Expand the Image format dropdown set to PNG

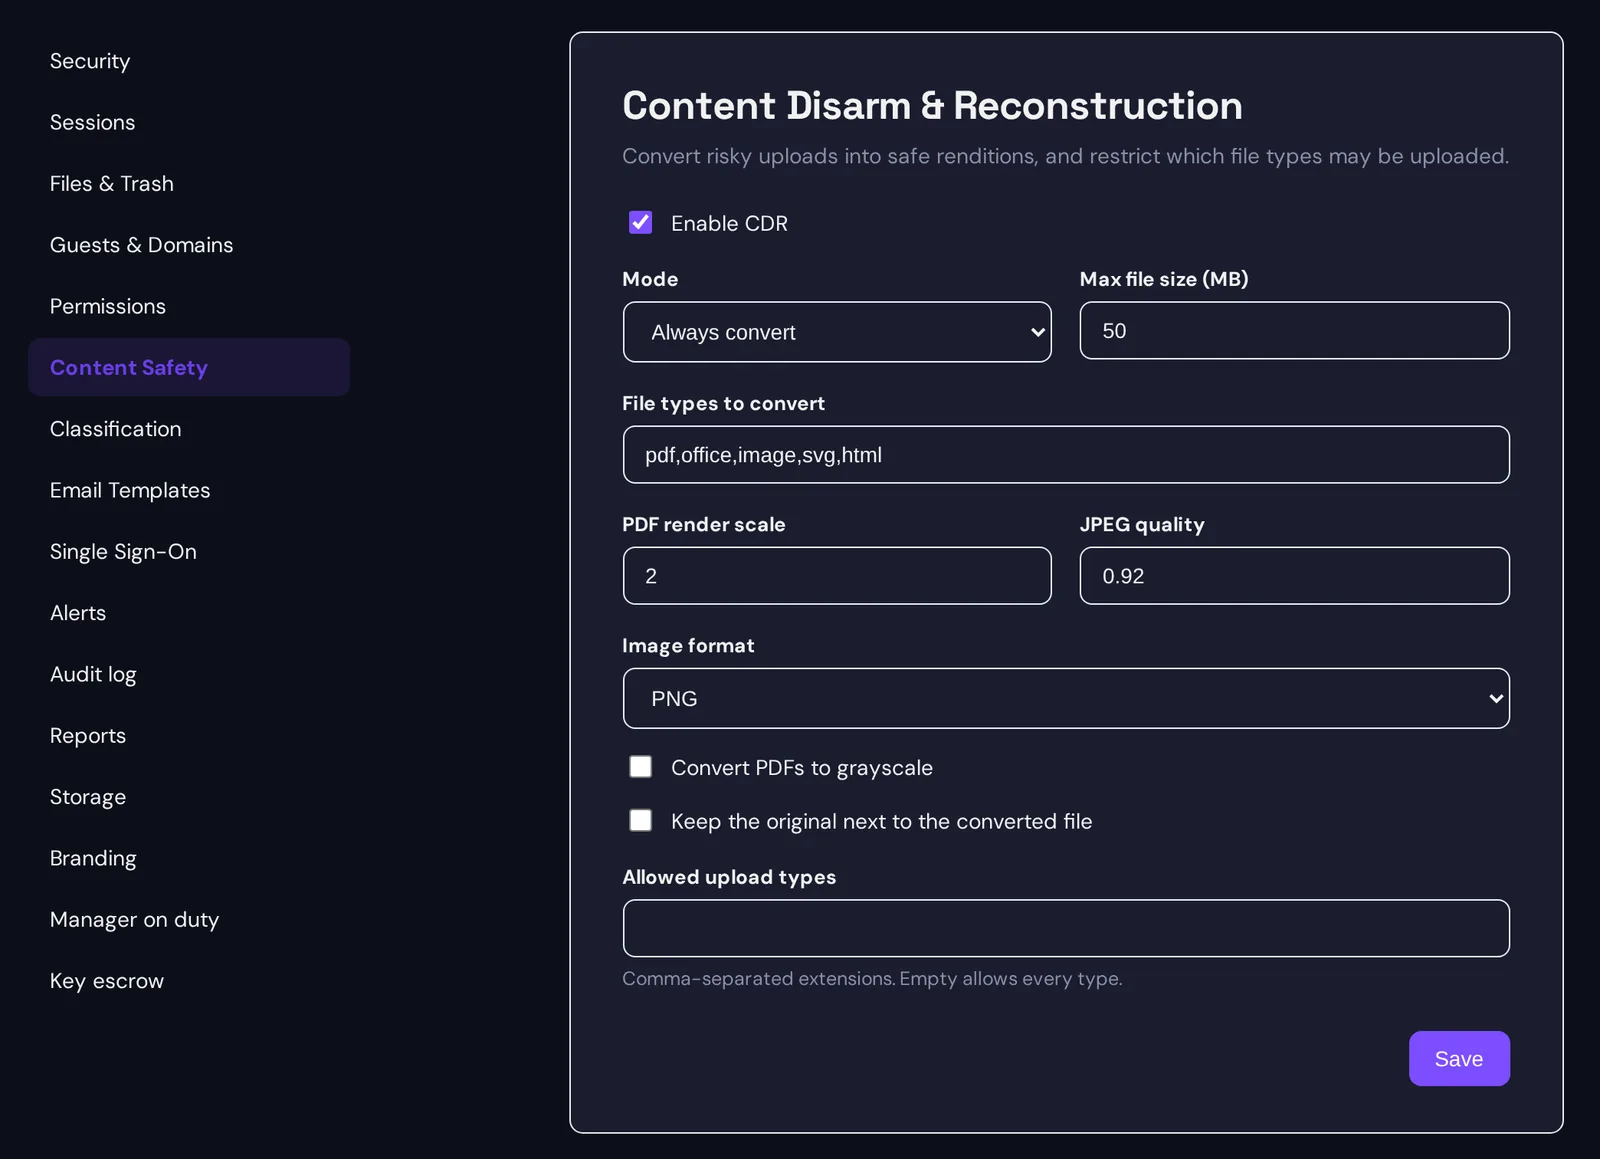(x=1066, y=698)
